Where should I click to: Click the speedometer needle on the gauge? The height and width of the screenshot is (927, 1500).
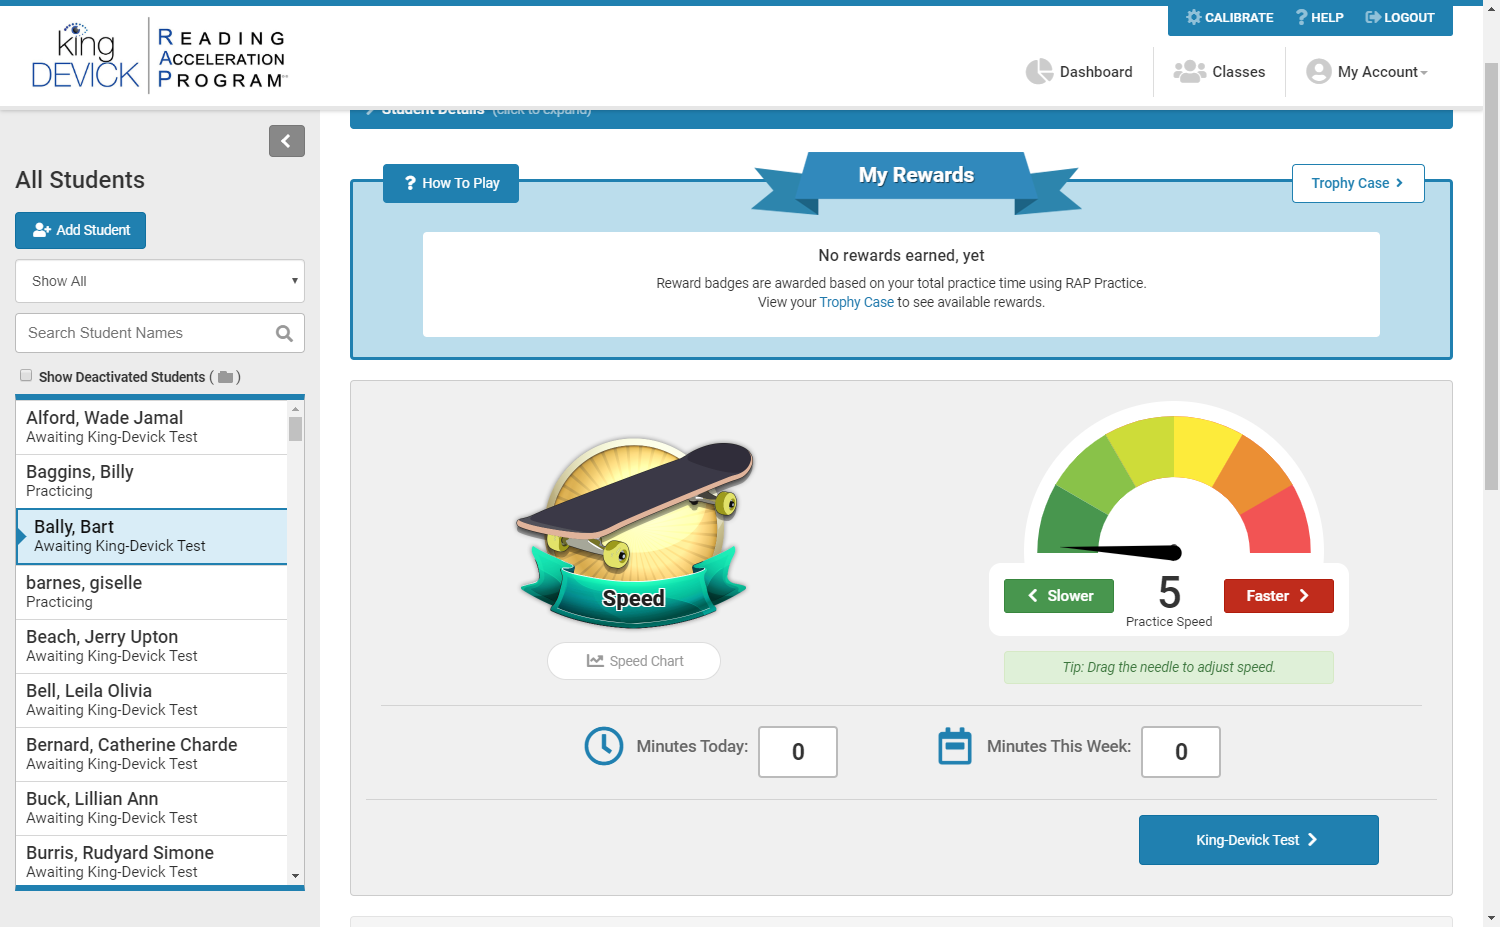(x=1130, y=550)
